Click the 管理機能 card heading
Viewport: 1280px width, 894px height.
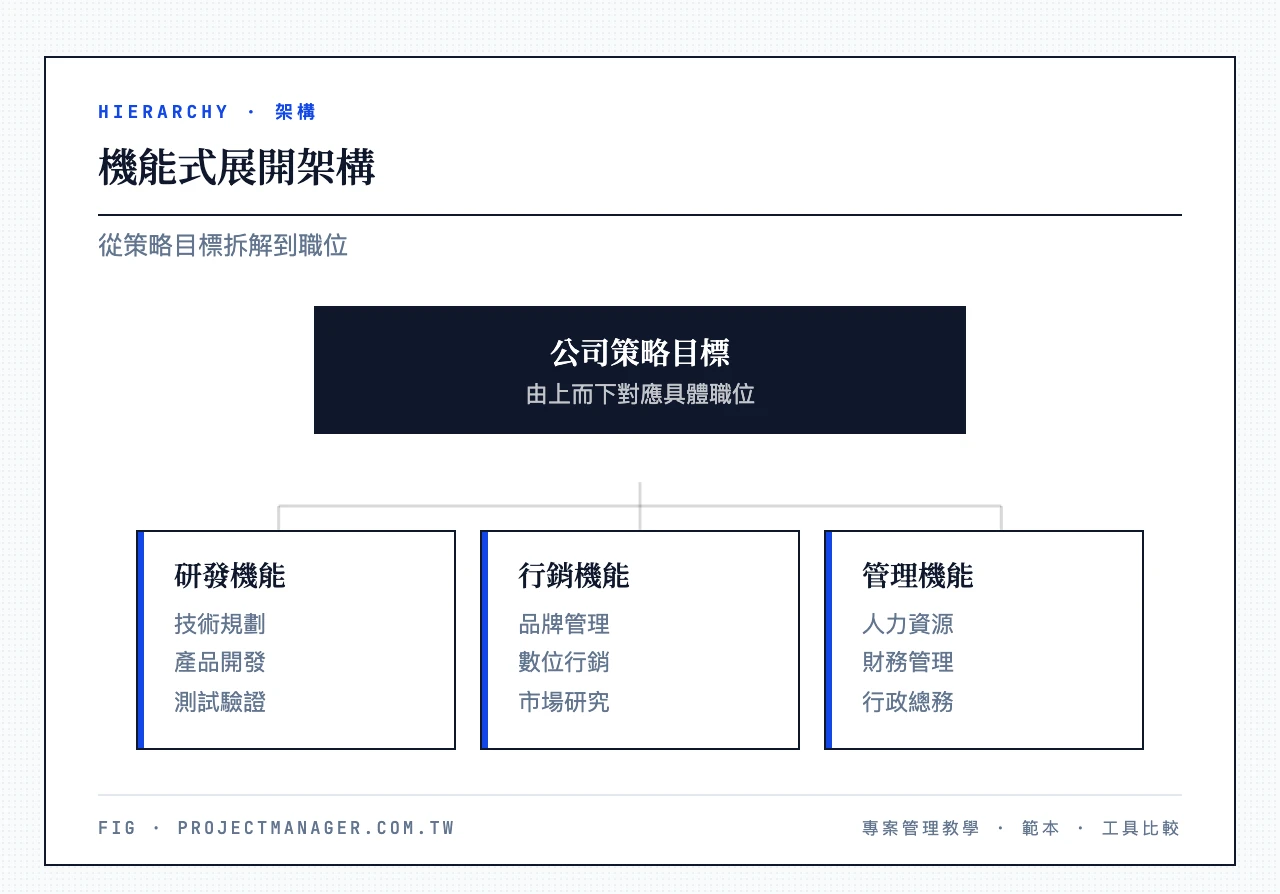pos(918,576)
